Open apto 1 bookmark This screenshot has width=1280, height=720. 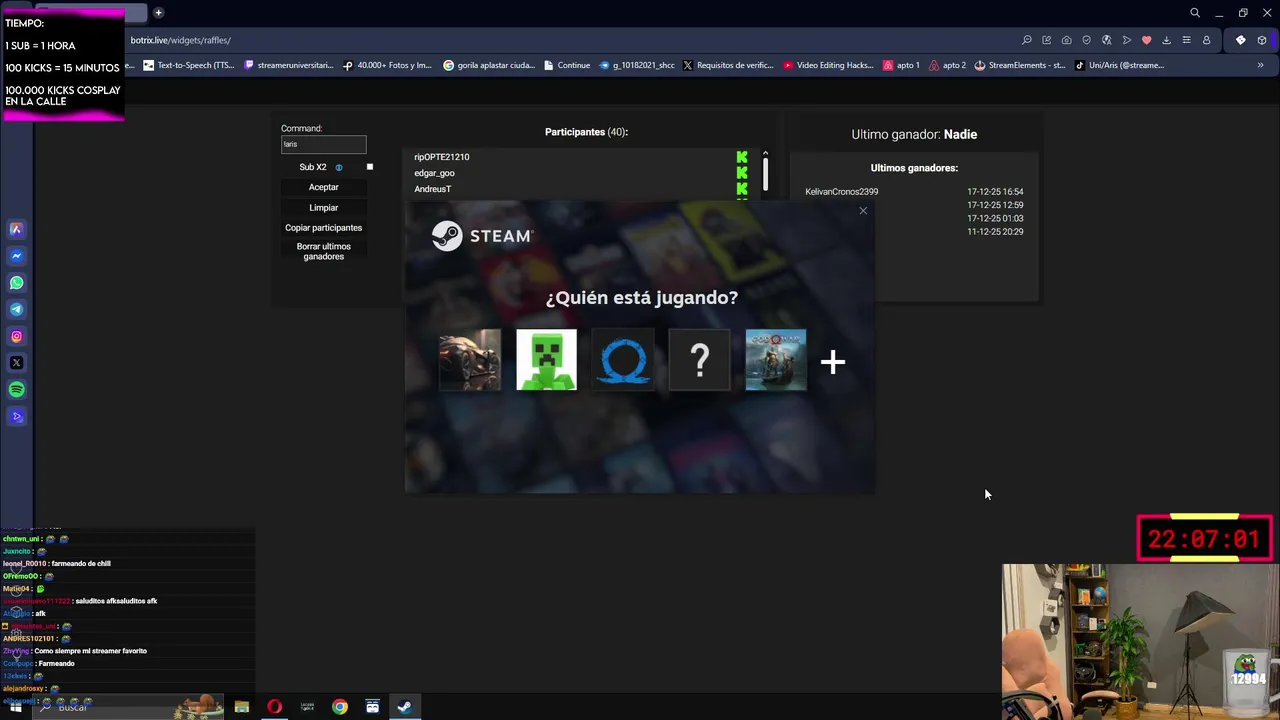pos(901,65)
